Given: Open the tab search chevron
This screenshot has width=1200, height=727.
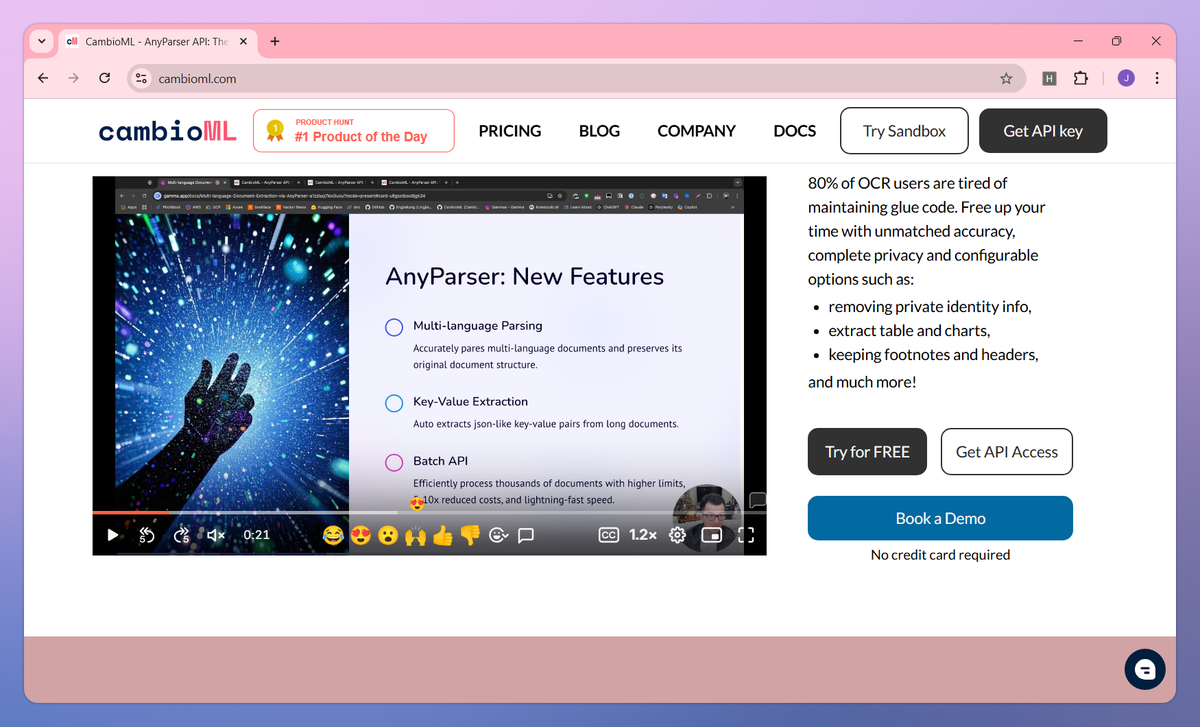Looking at the screenshot, I should 41,41.
